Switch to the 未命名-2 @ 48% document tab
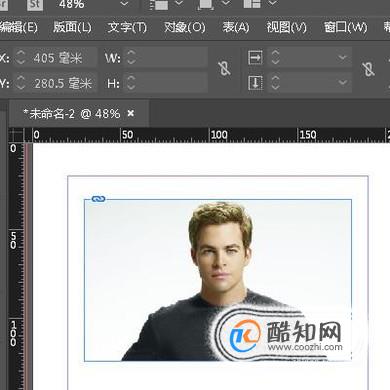The height and width of the screenshot is (390, 390). (71, 114)
